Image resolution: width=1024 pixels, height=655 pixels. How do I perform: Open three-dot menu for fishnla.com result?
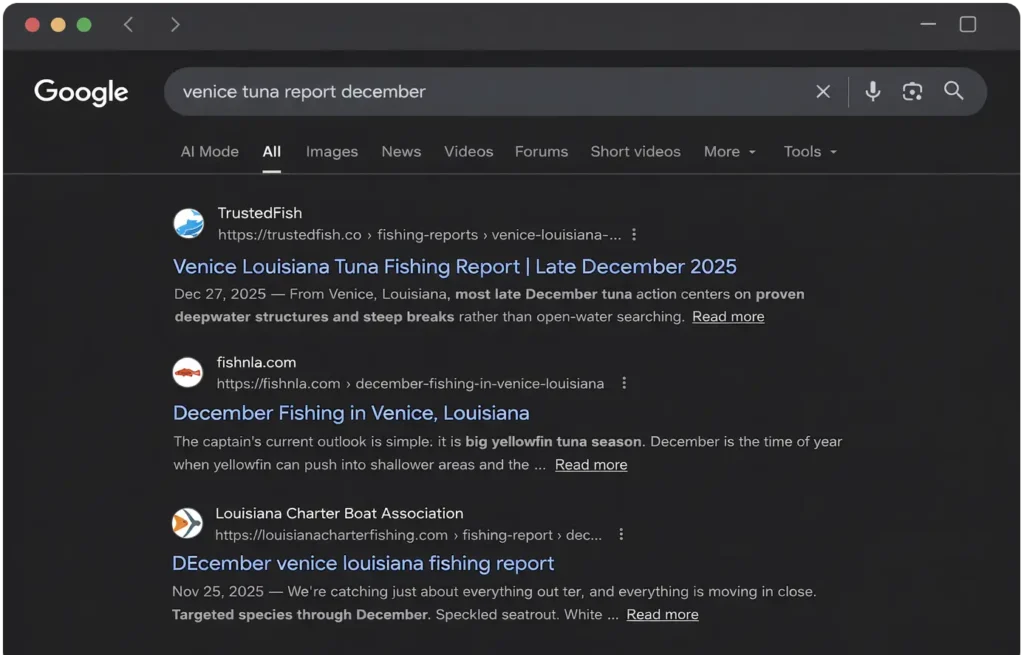coord(624,383)
